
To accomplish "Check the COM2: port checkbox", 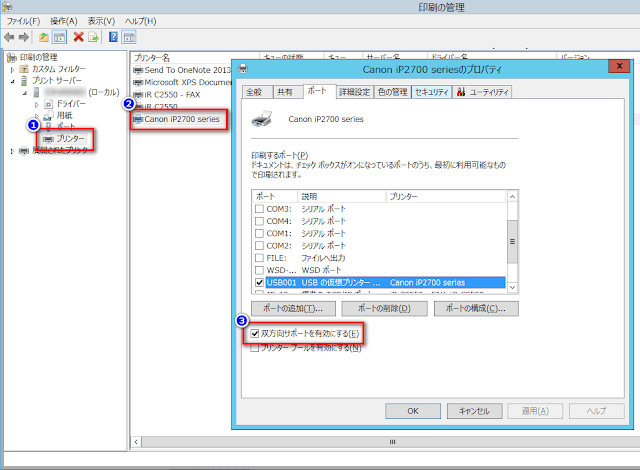I will [259, 246].
